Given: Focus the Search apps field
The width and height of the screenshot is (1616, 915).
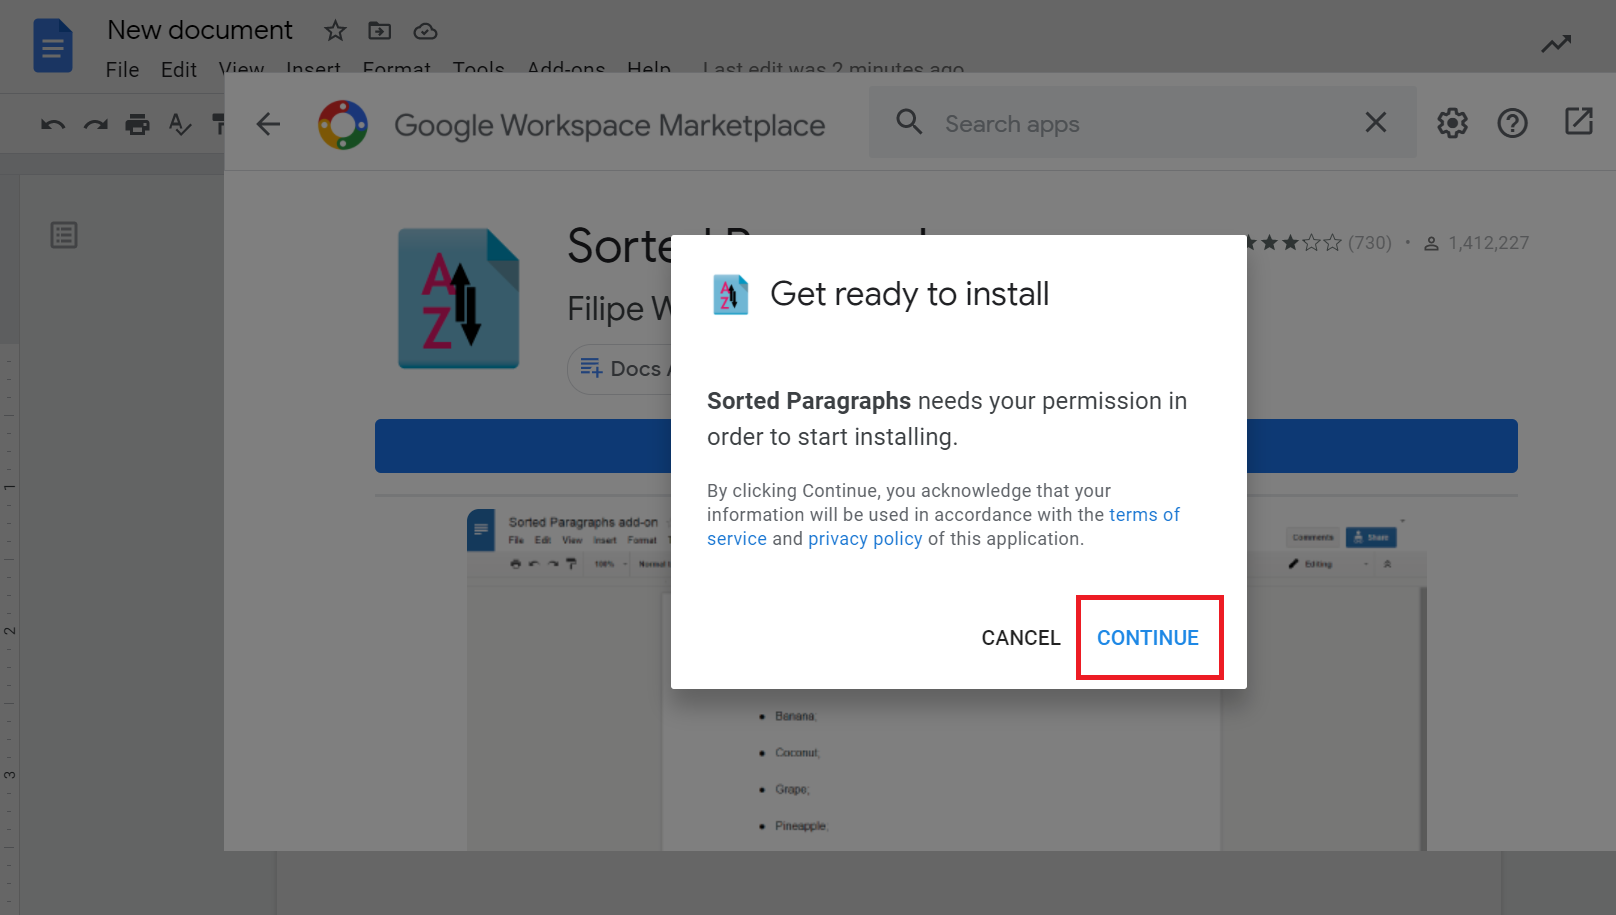Looking at the screenshot, I should point(1142,123).
